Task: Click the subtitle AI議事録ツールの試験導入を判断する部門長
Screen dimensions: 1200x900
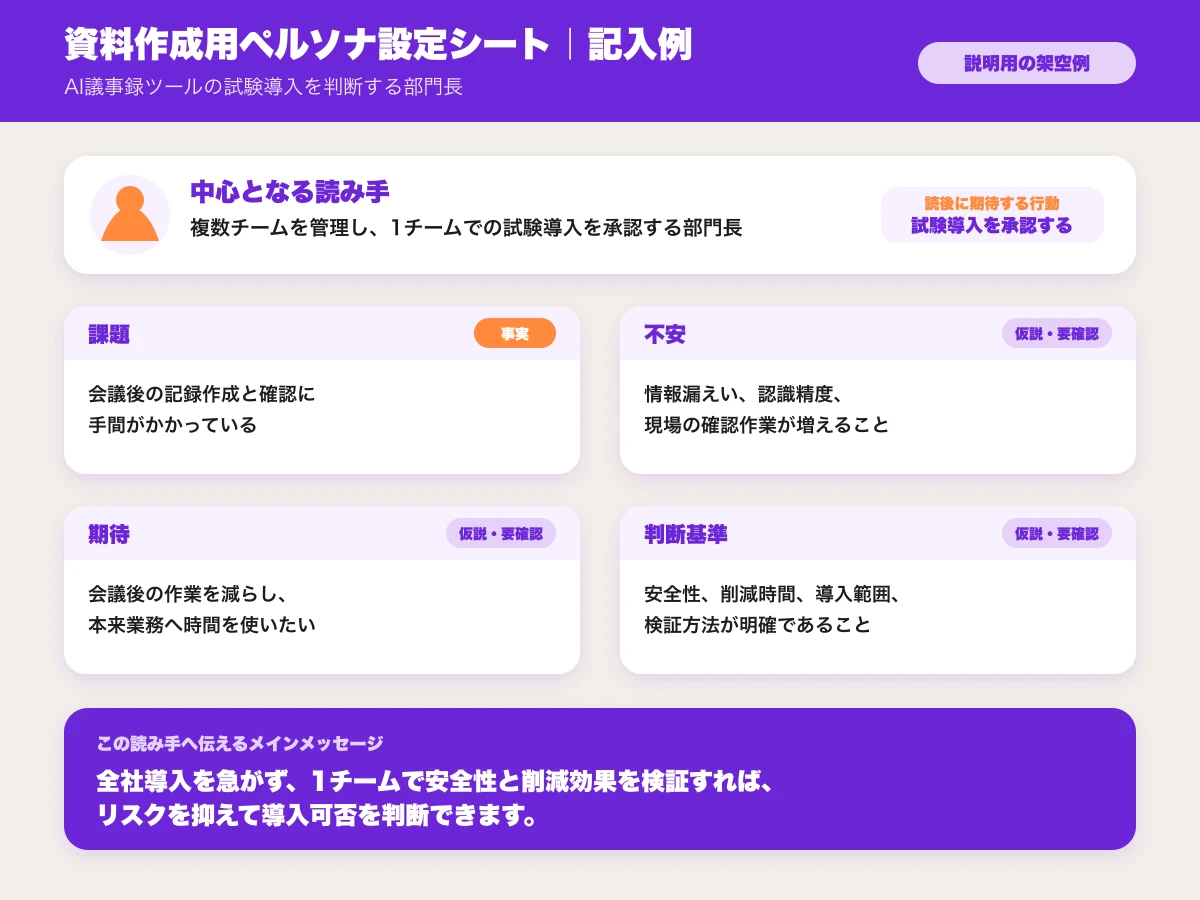Action: pyautogui.click(x=263, y=87)
